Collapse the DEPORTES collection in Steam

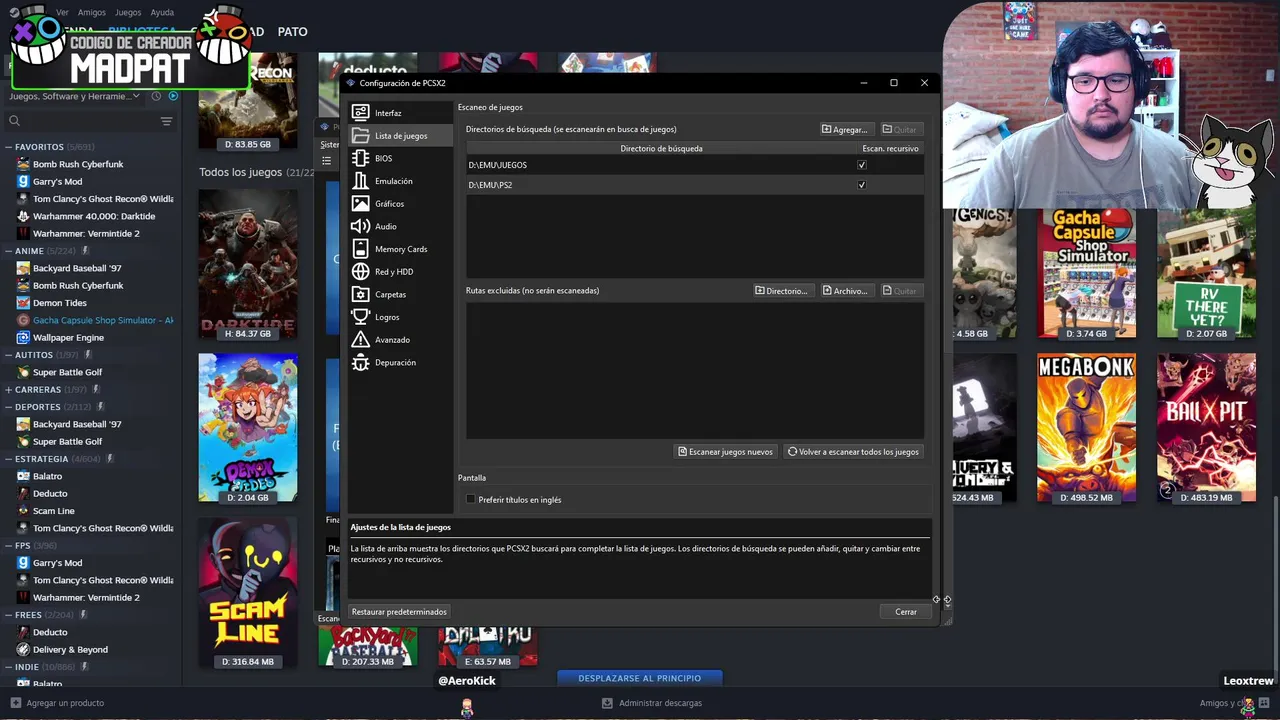click(8, 407)
